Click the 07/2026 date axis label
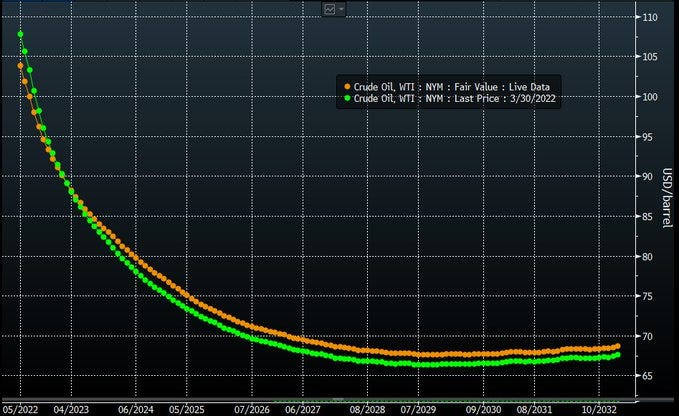679x416 pixels. coord(252,410)
